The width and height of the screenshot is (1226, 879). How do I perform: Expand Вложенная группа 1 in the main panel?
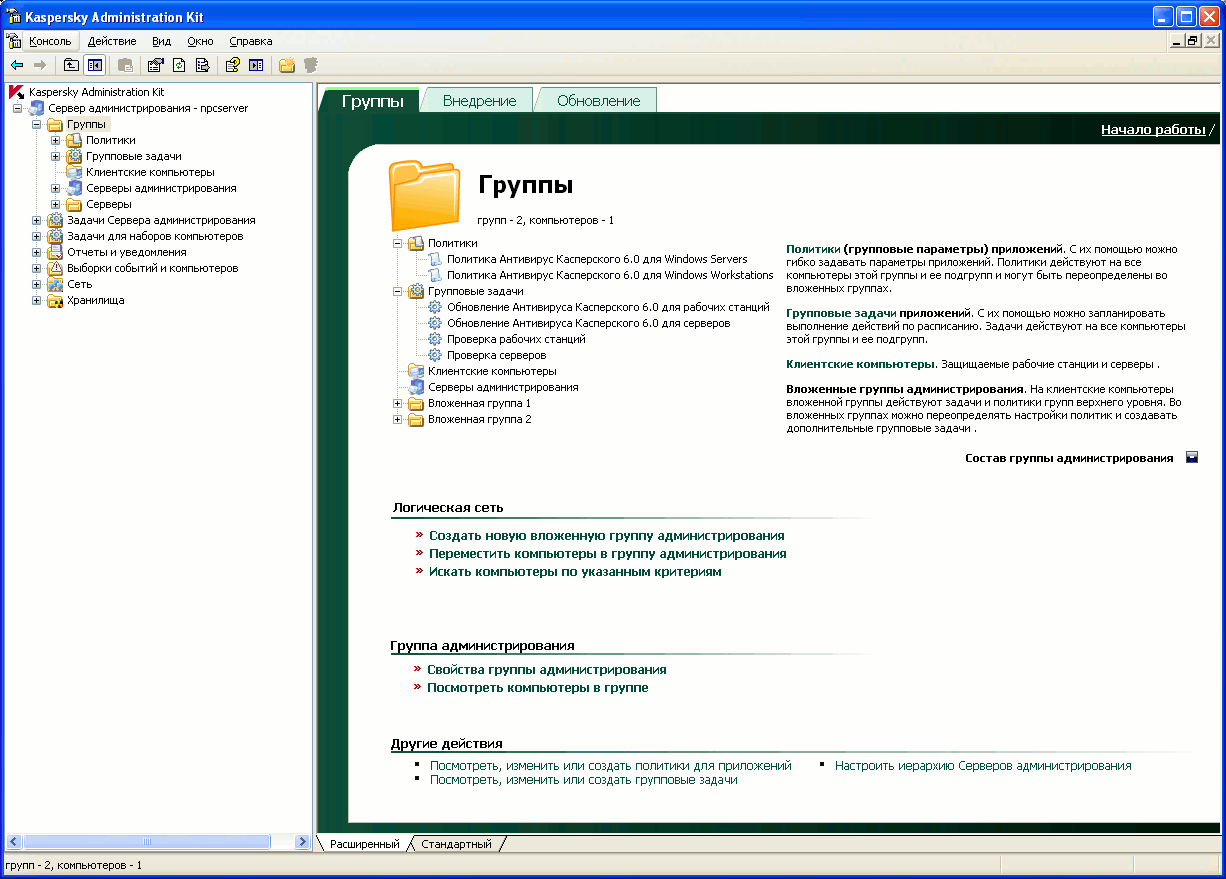(x=398, y=403)
